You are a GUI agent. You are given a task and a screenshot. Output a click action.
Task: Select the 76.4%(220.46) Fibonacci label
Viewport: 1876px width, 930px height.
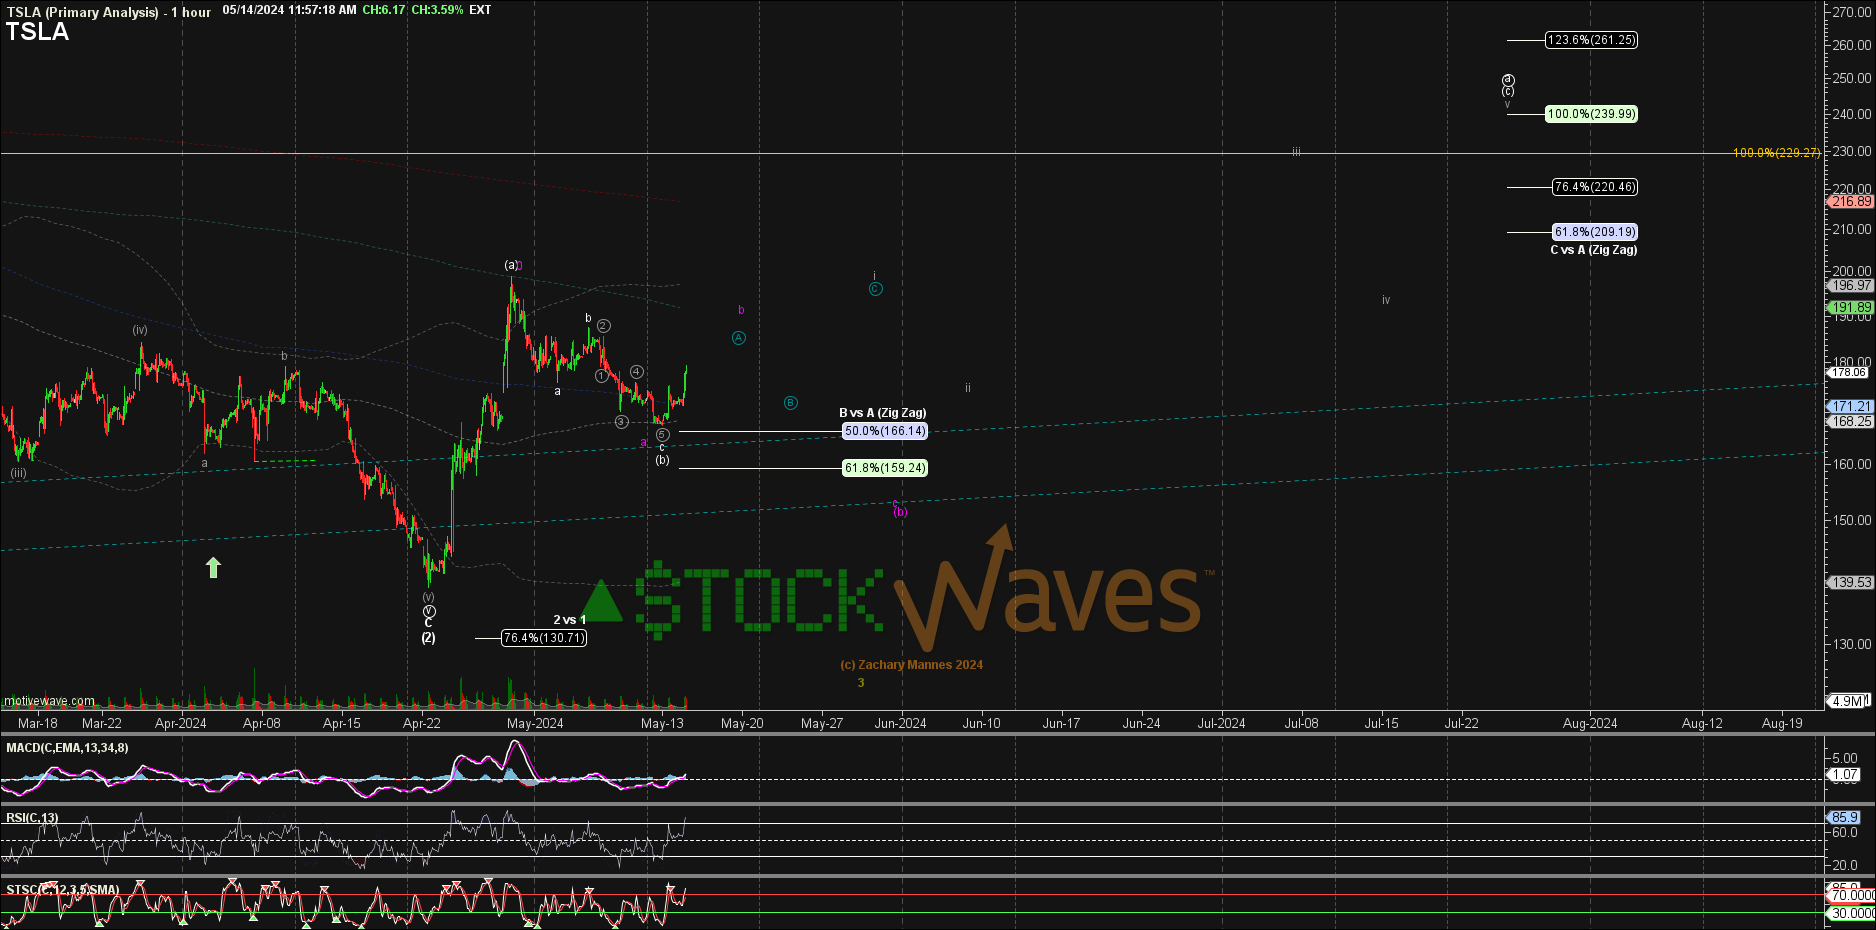(x=1595, y=187)
